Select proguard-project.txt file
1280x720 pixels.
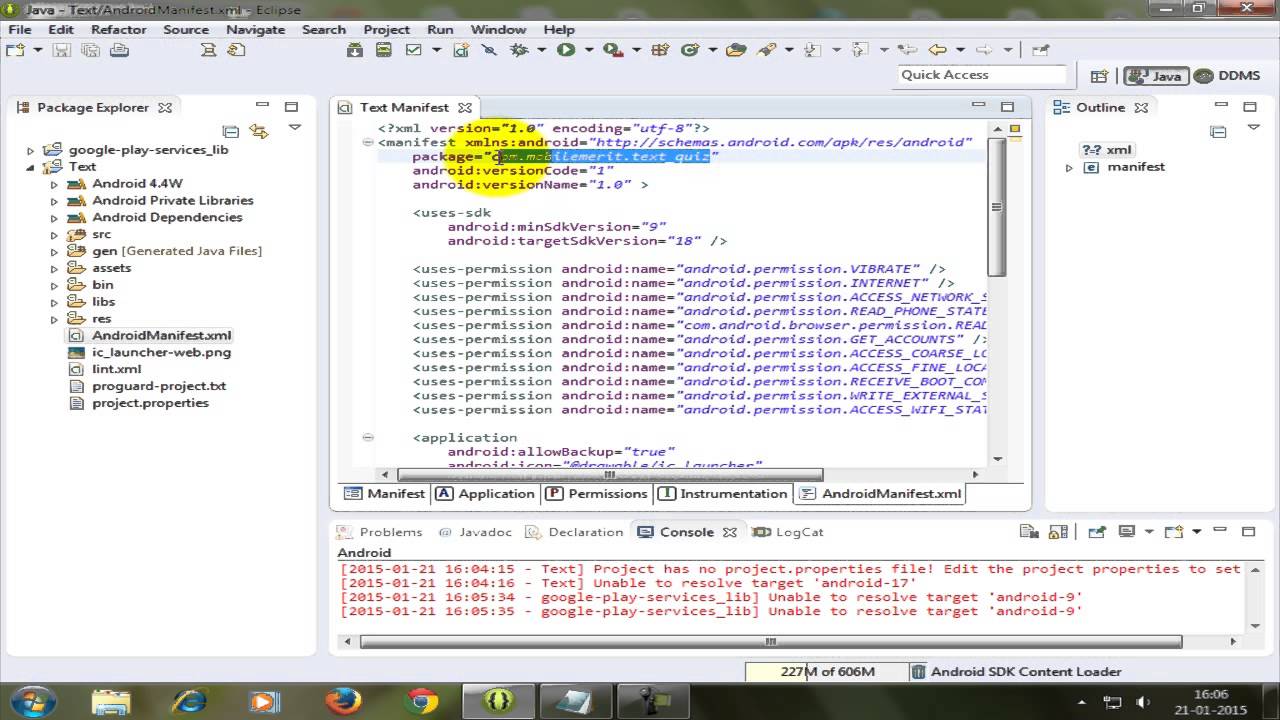[149, 386]
